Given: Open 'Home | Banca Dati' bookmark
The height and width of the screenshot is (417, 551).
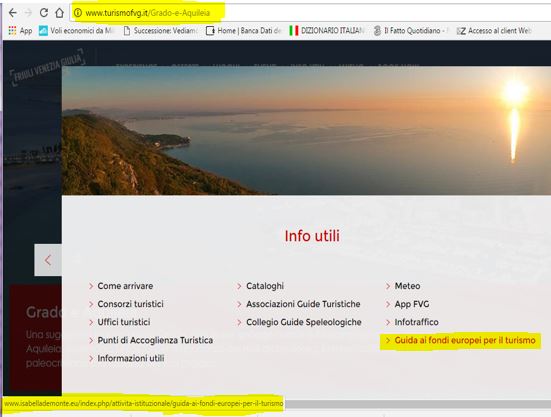Looking at the screenshot, I should tap(244, 31).
